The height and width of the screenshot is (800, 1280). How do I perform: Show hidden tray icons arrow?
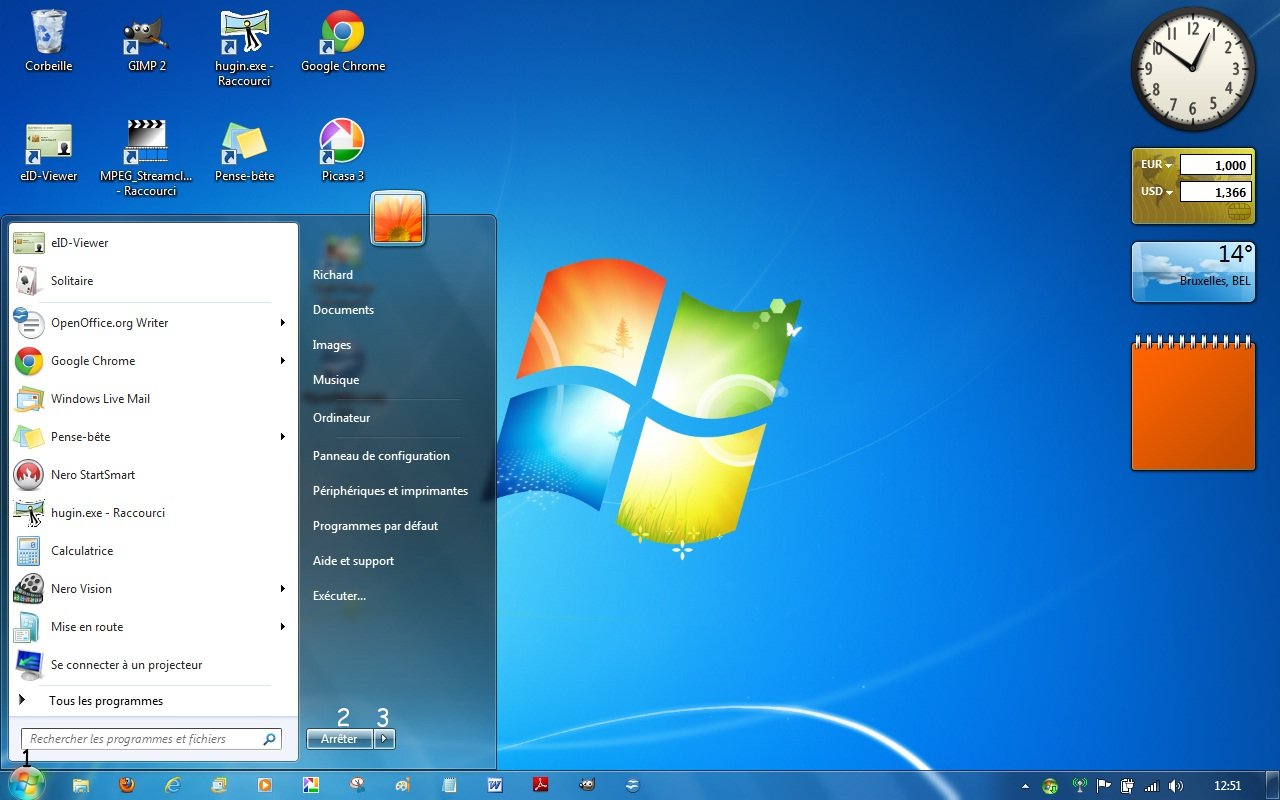tap(1024, 787)
